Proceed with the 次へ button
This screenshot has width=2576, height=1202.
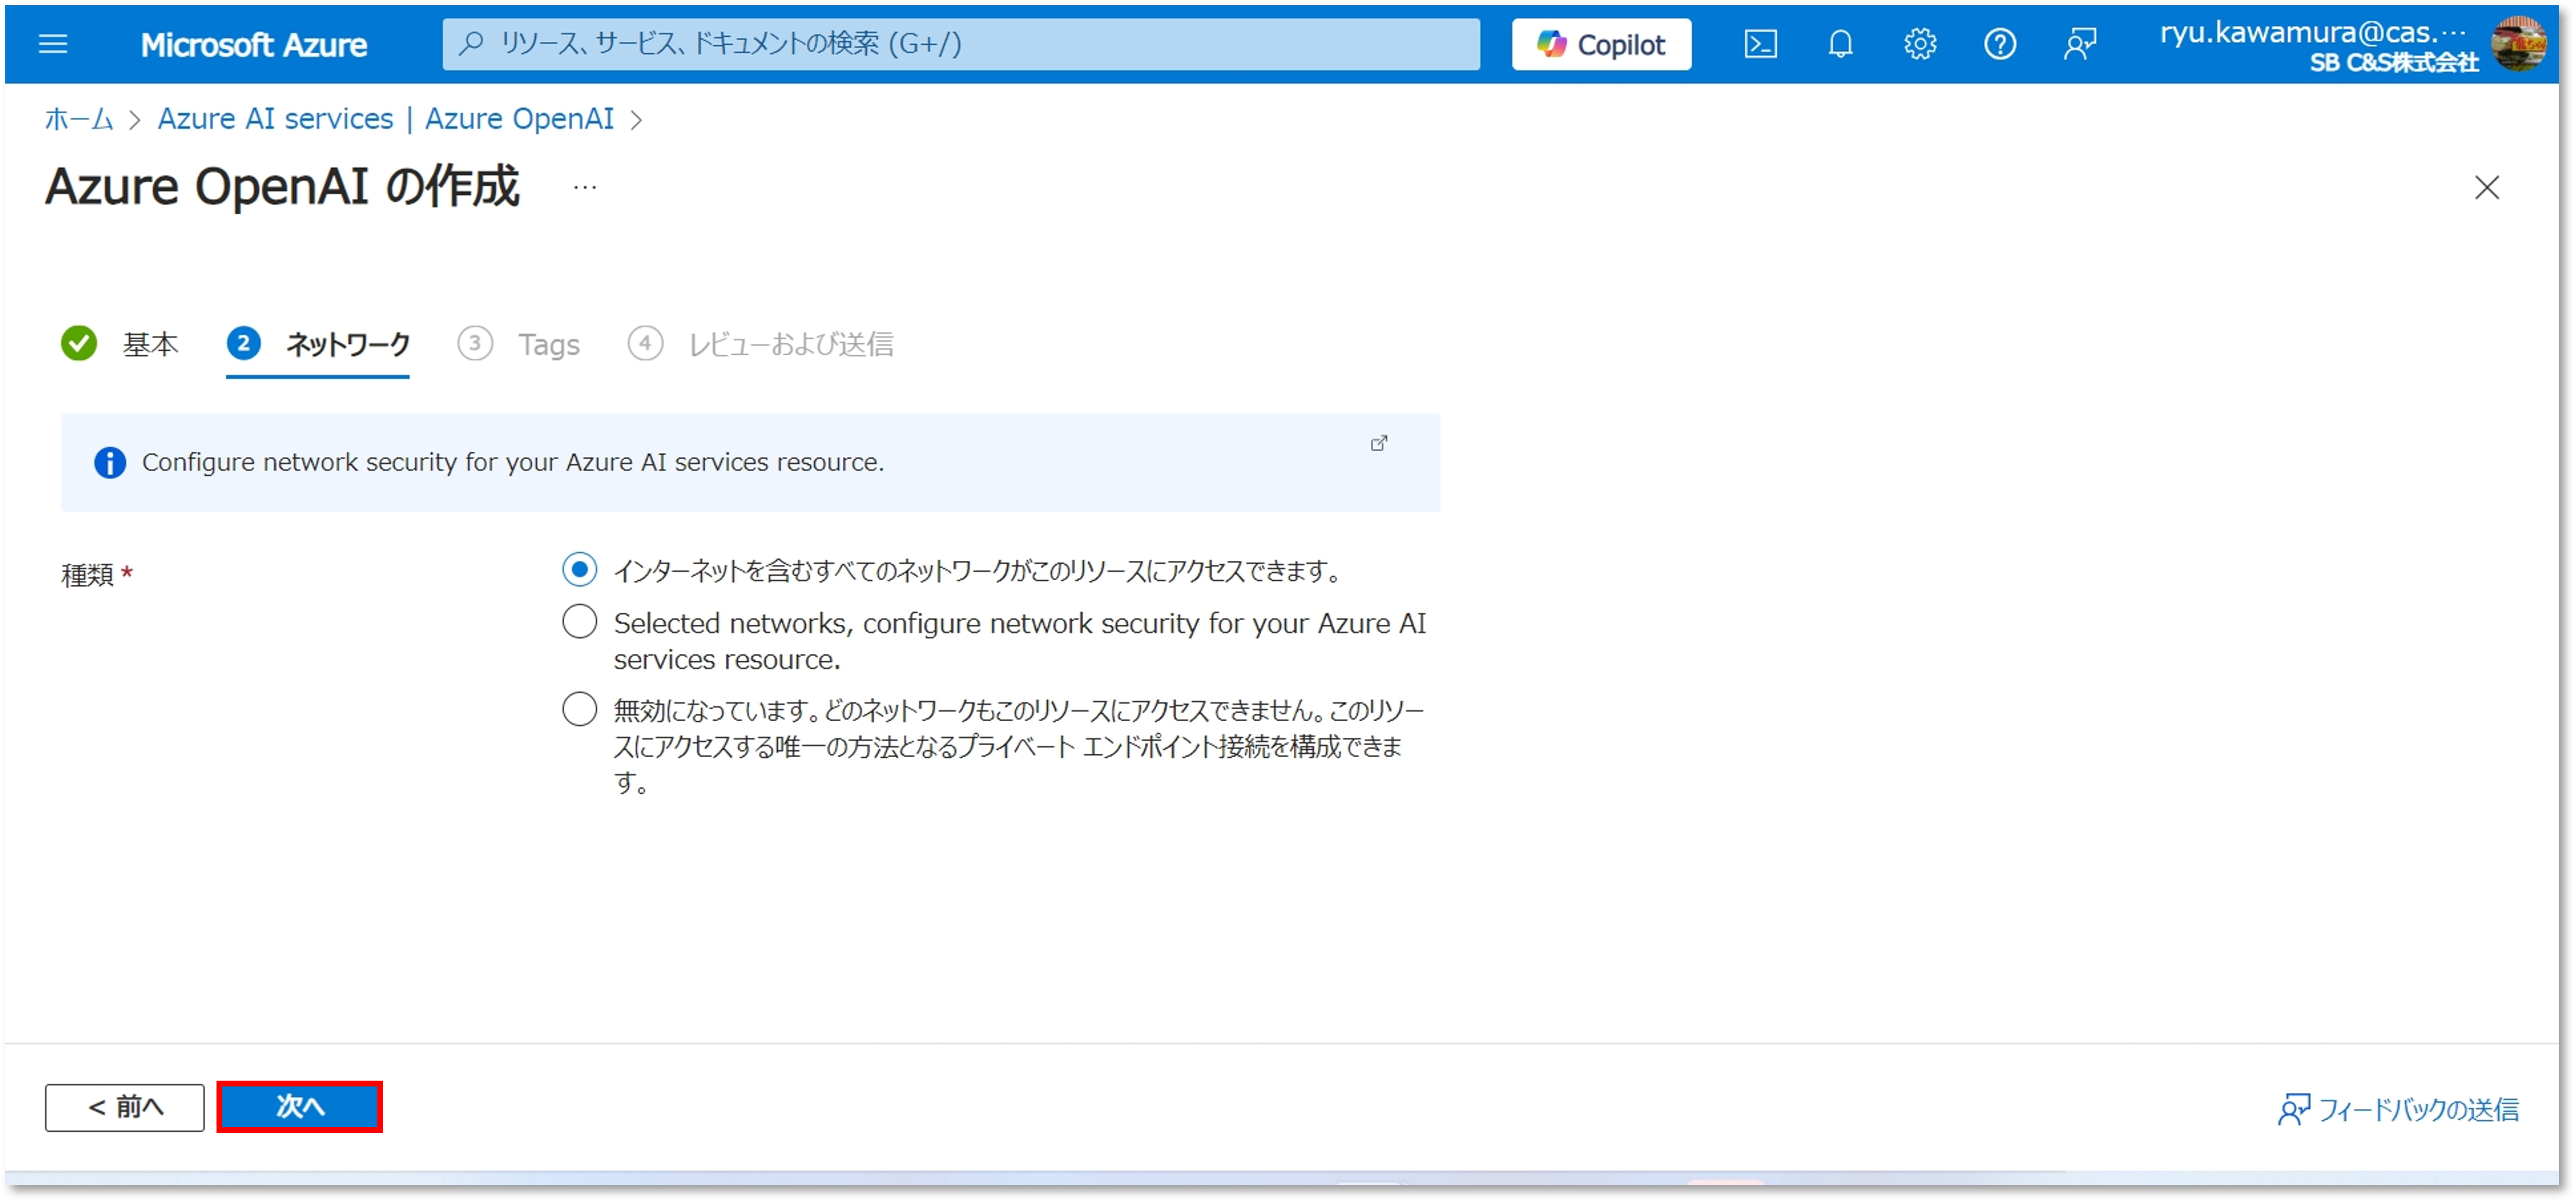(x=299, y=1107)
